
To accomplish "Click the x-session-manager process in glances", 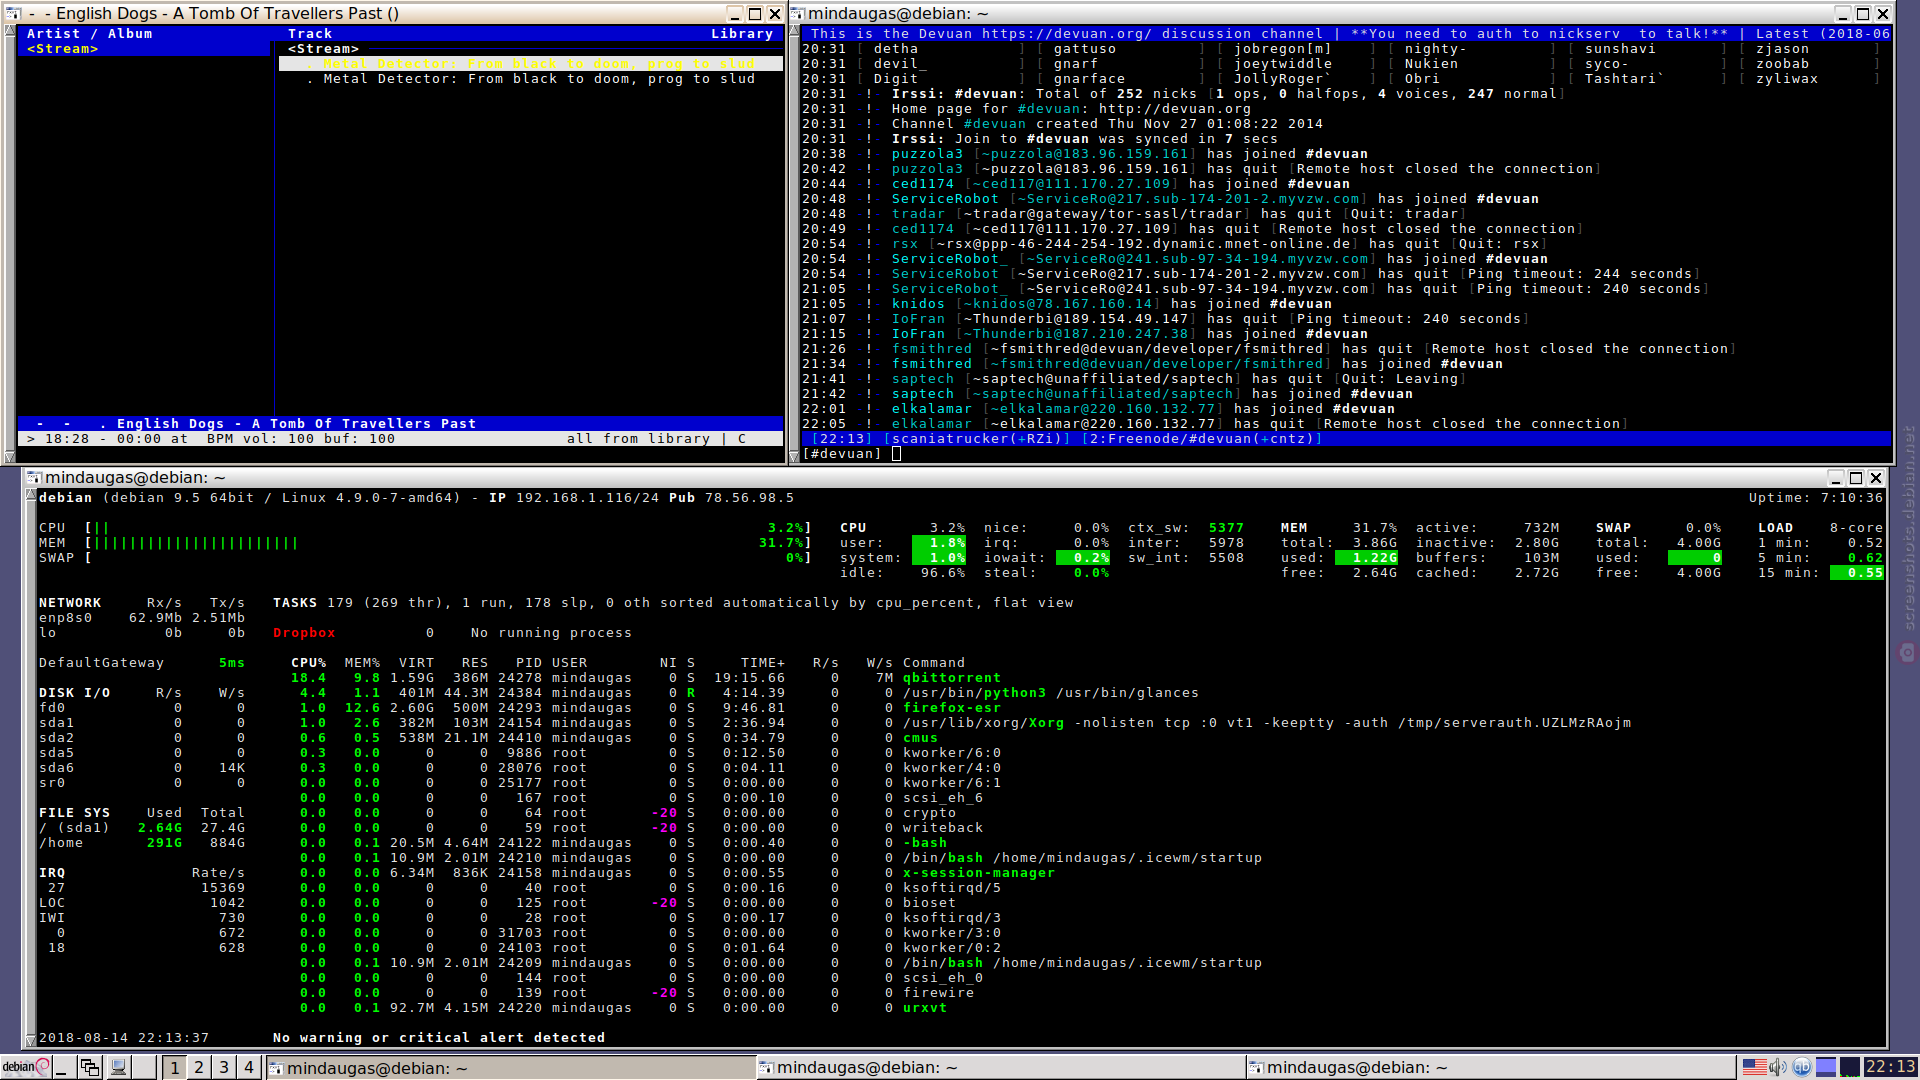I will click(x=979, y=872).
